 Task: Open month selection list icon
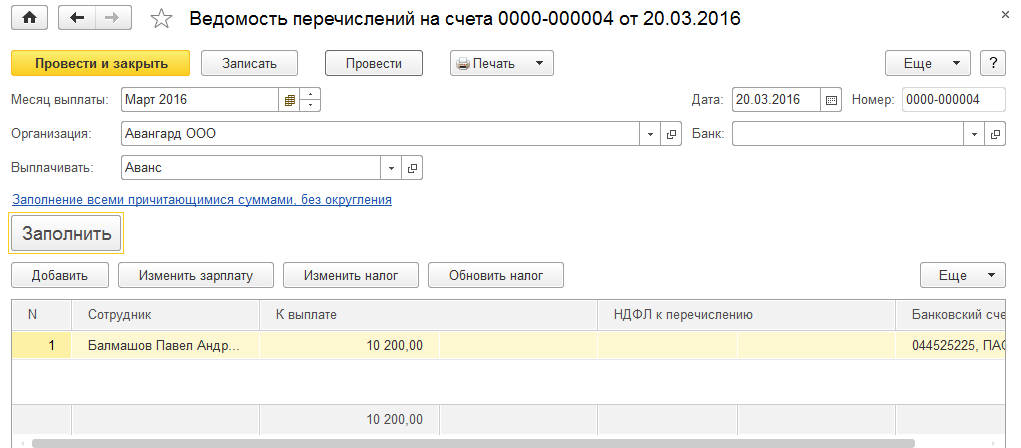[289, 100]
